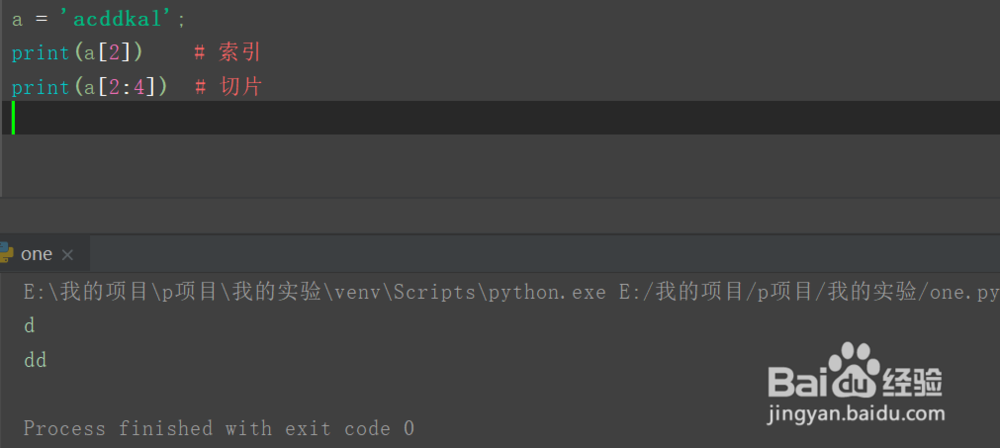Click the 'Process finished with exit code 0' message
Viewport: 1000px width, 448px height.
click(219, 428)
